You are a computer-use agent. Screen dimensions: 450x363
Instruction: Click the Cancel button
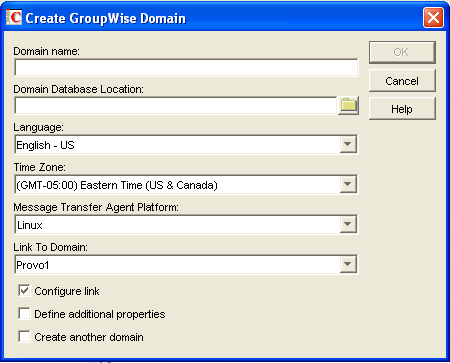(x=402, y=81)
